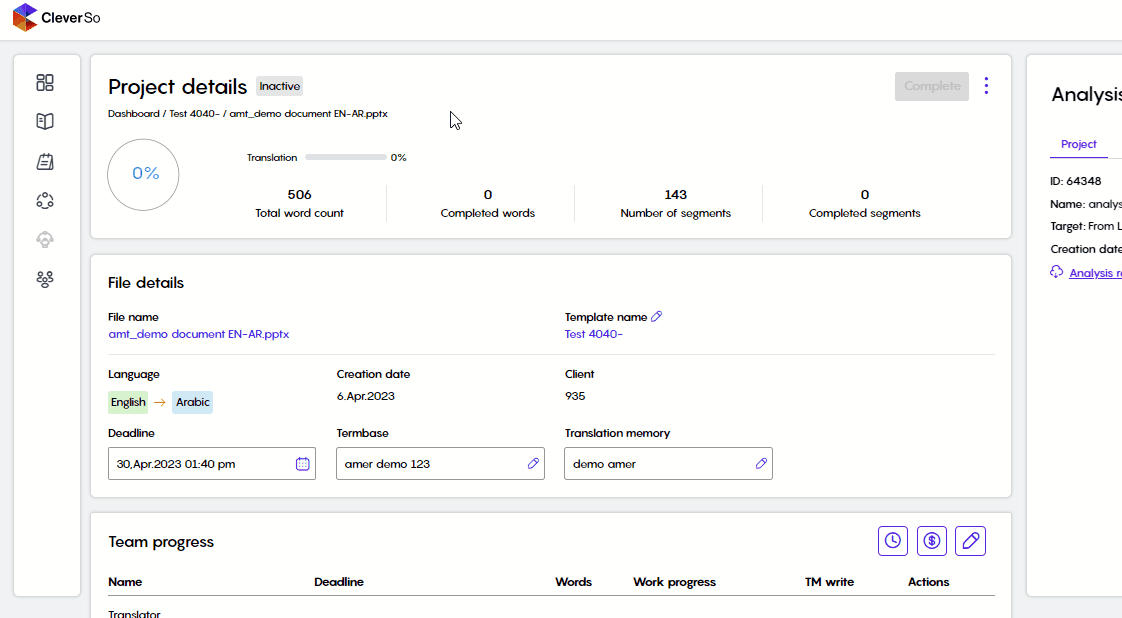Screen dimensions: 1122x618
Task: Open the book icon in sidebar
Action: [45, 122]
